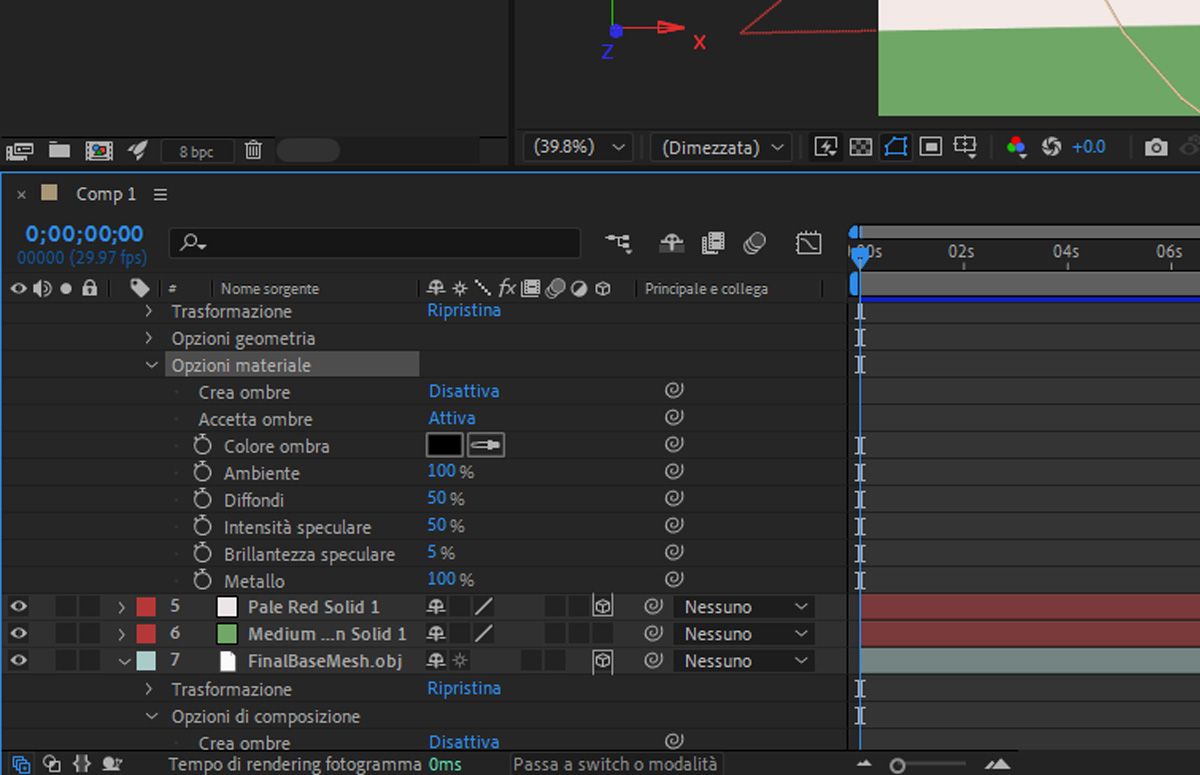Toggle the Metallo stopwatch

point(203,580)
